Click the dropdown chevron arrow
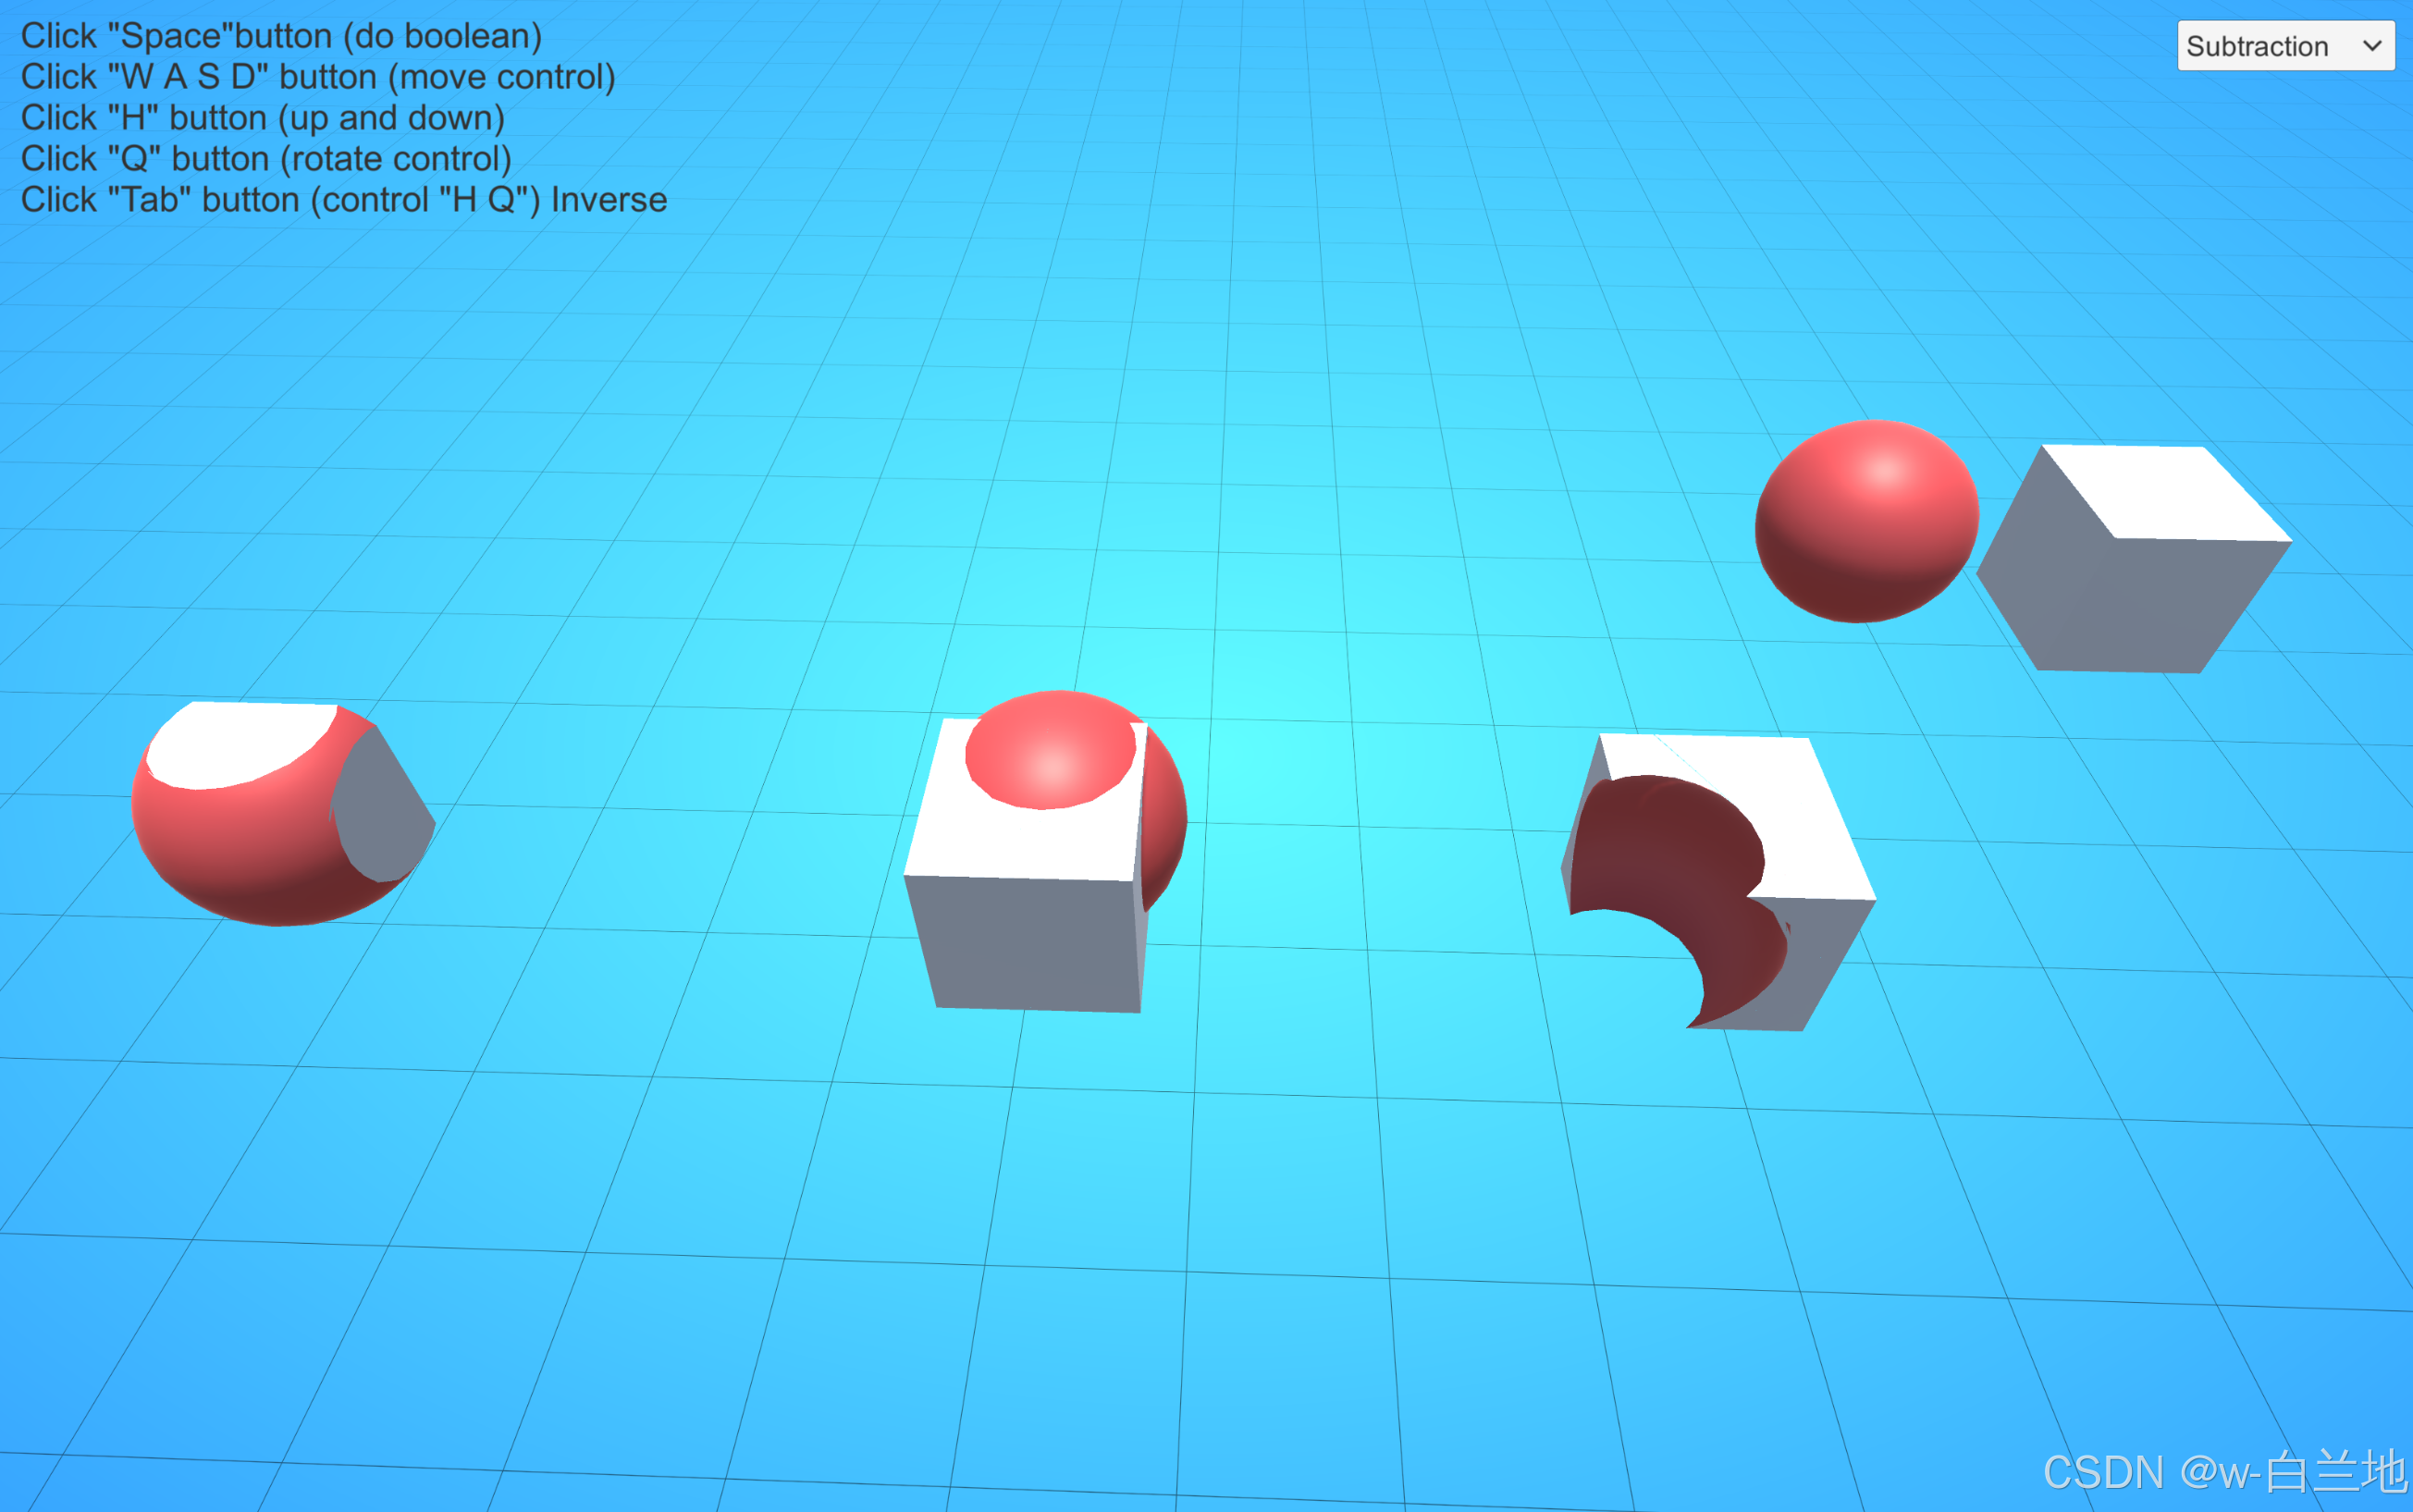Screen dimensions: 2413x1512 click(2371, 46)
